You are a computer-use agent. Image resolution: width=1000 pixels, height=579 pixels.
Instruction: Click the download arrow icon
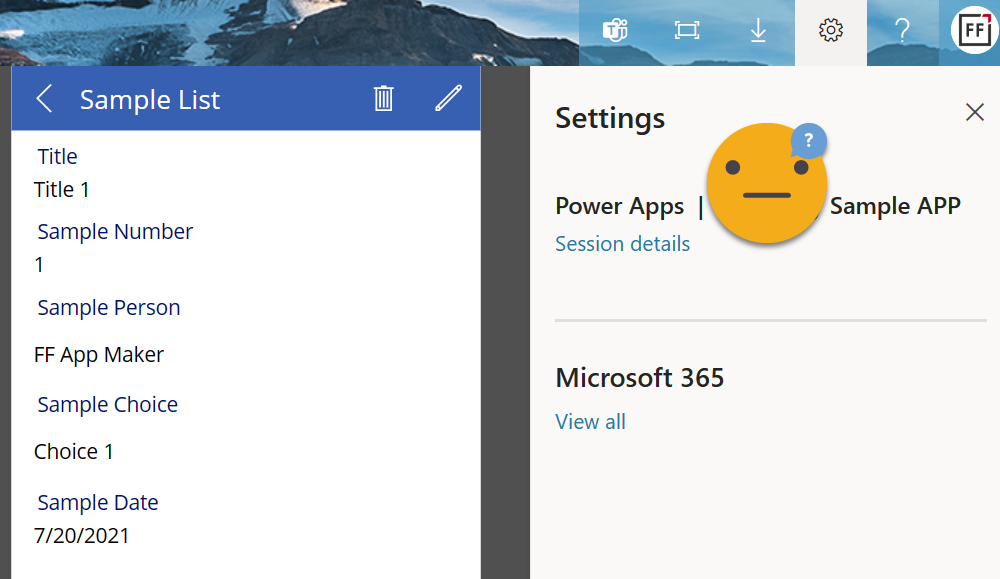(758, 30)
